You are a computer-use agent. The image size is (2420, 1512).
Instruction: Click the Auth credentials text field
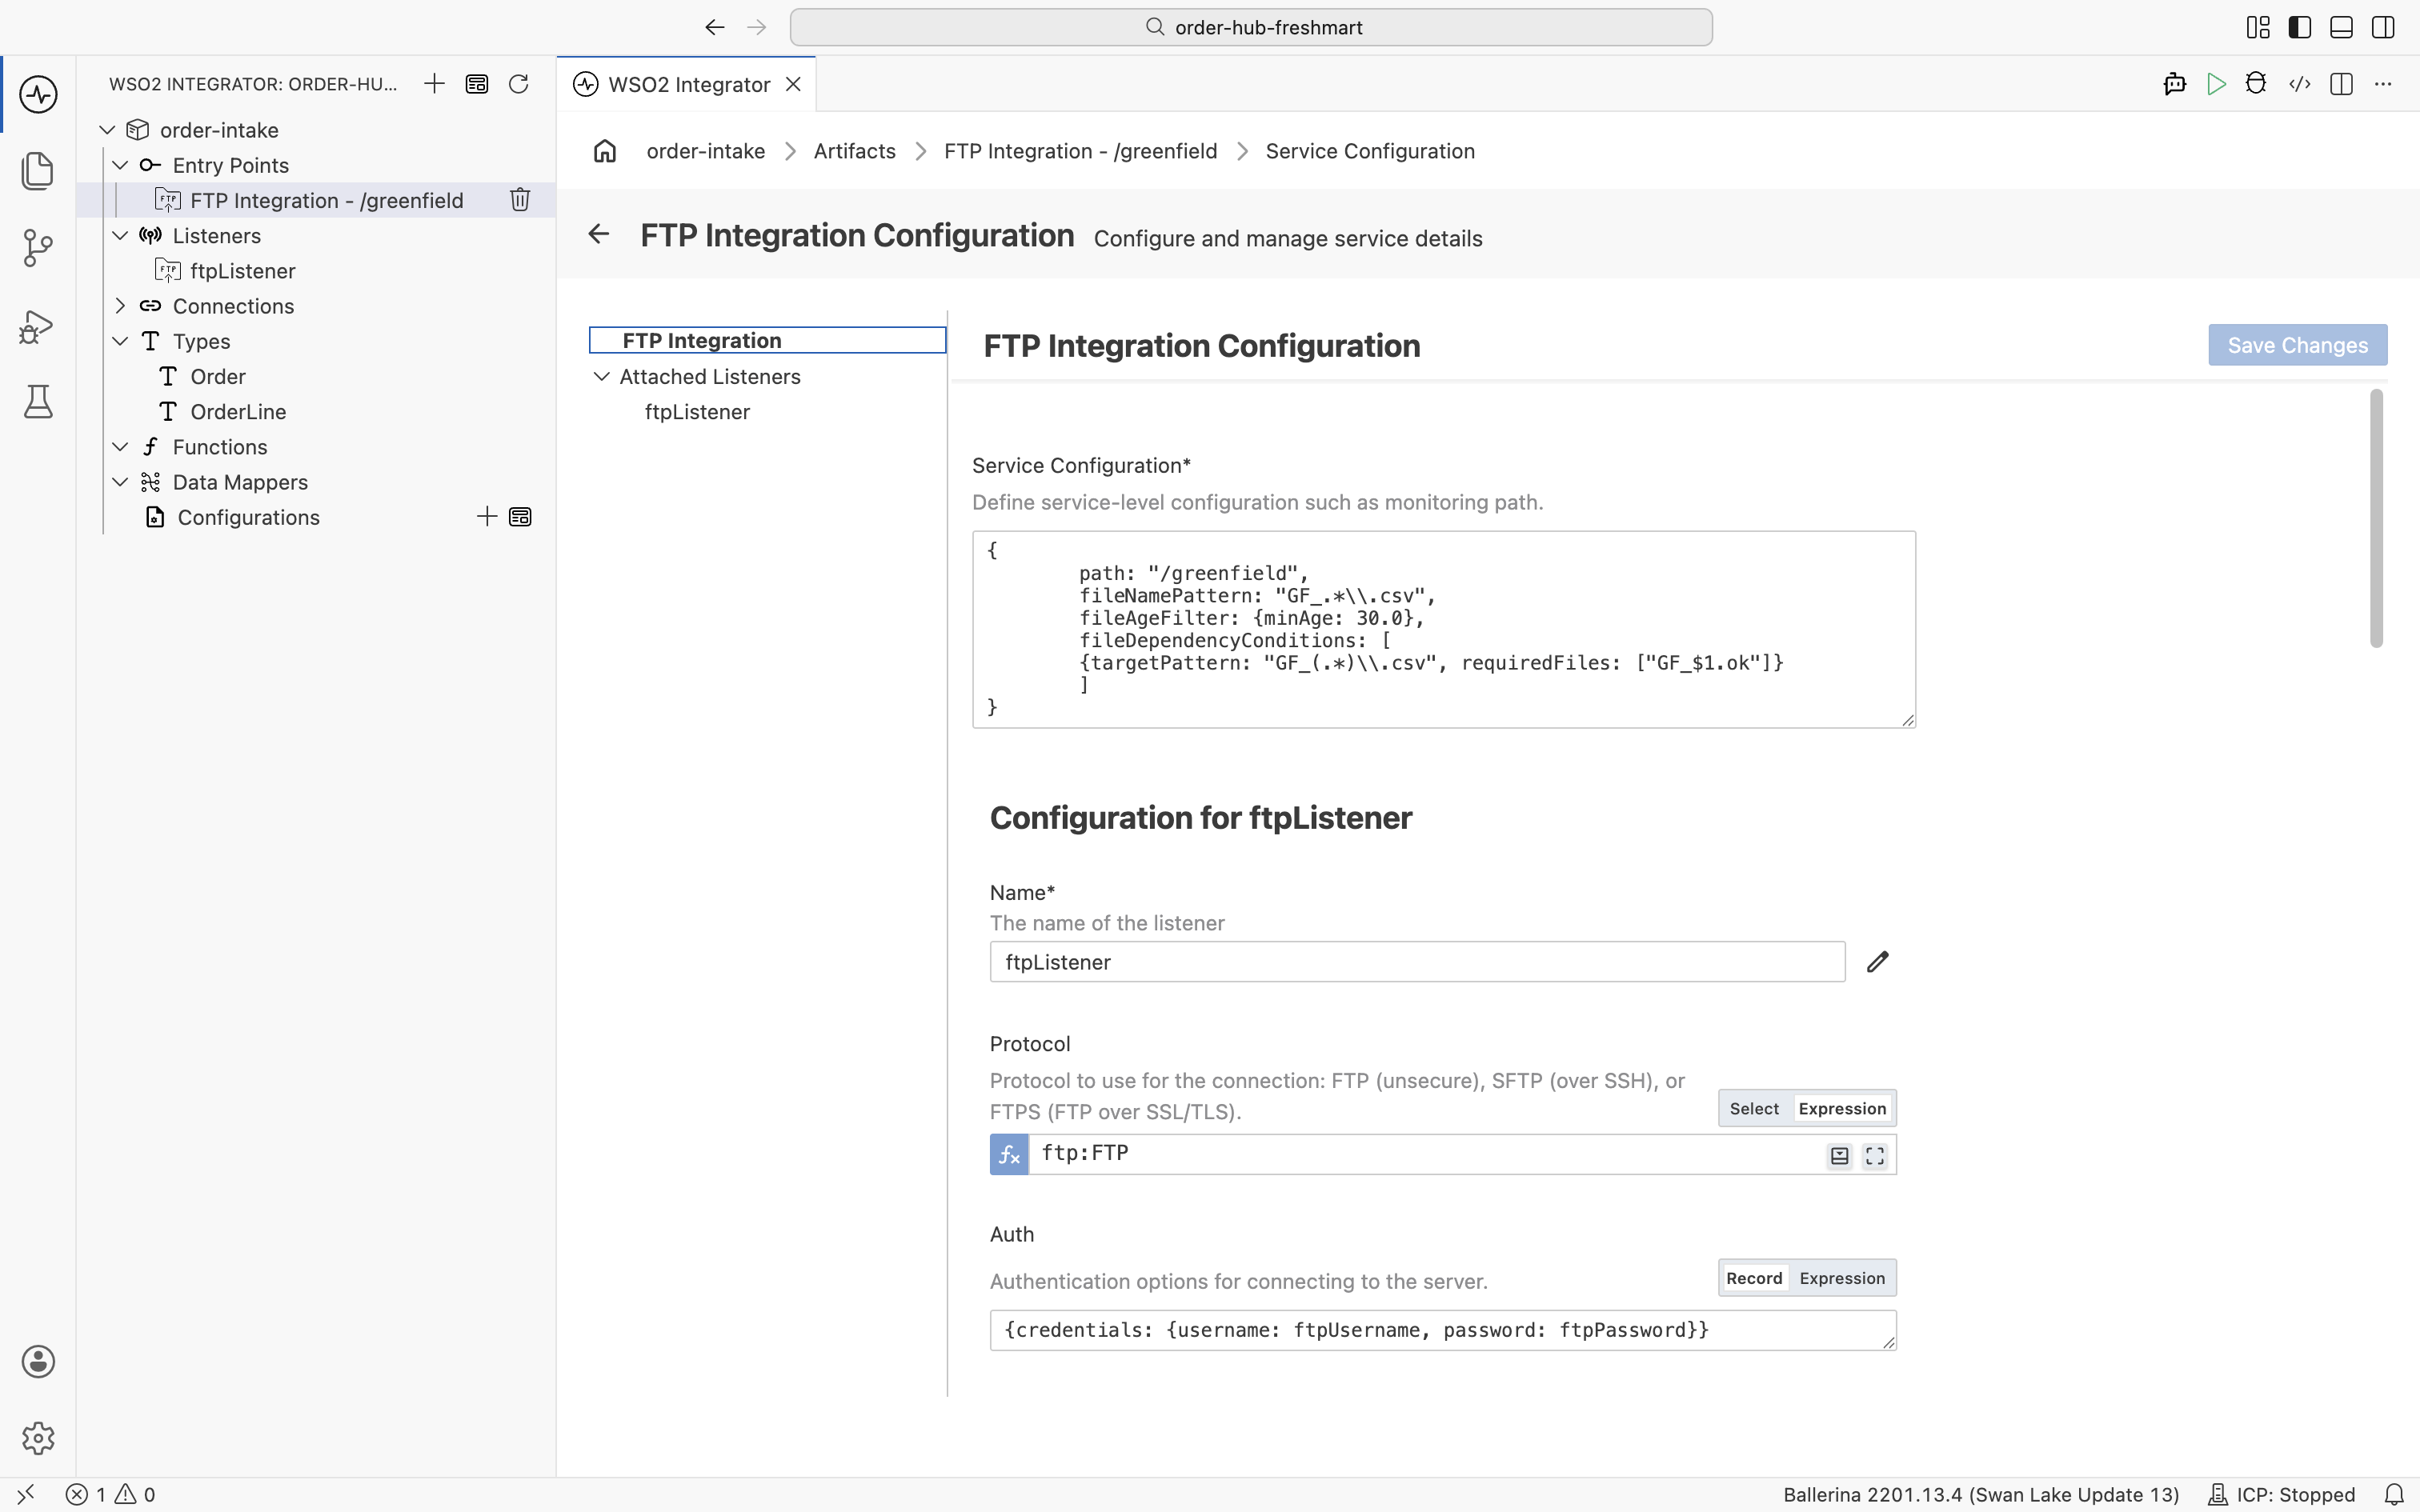tap(1442, 1330)
